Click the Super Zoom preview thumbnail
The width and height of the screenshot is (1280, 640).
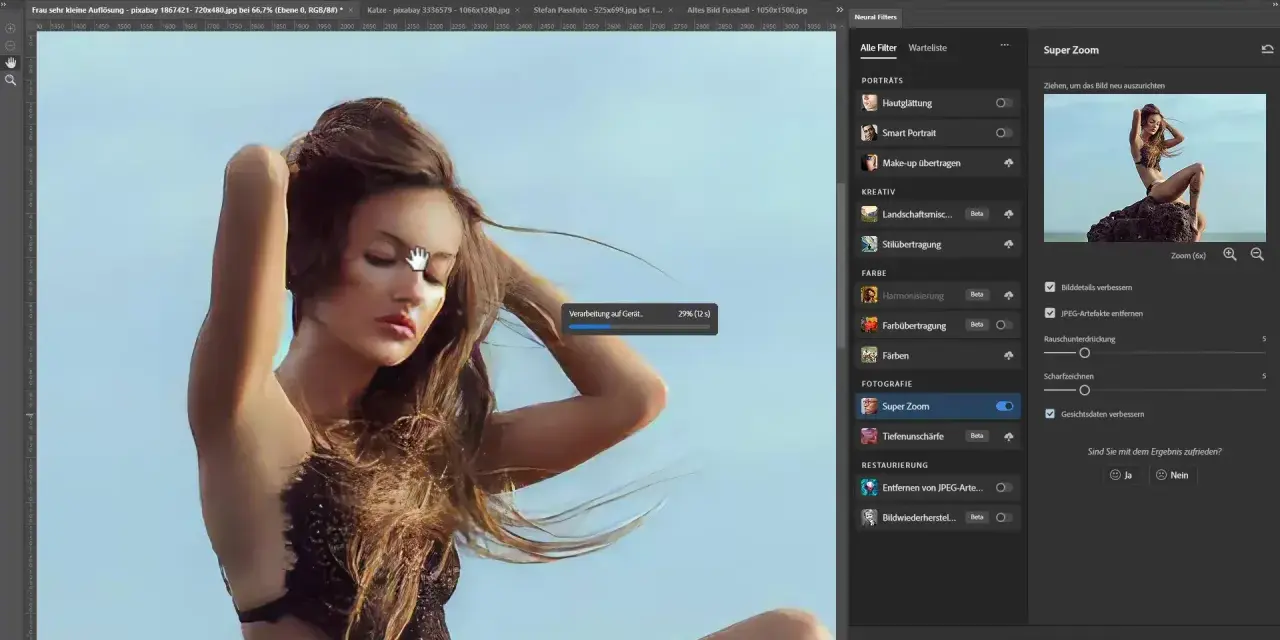pyautogui.click(x=1154, y=168)
